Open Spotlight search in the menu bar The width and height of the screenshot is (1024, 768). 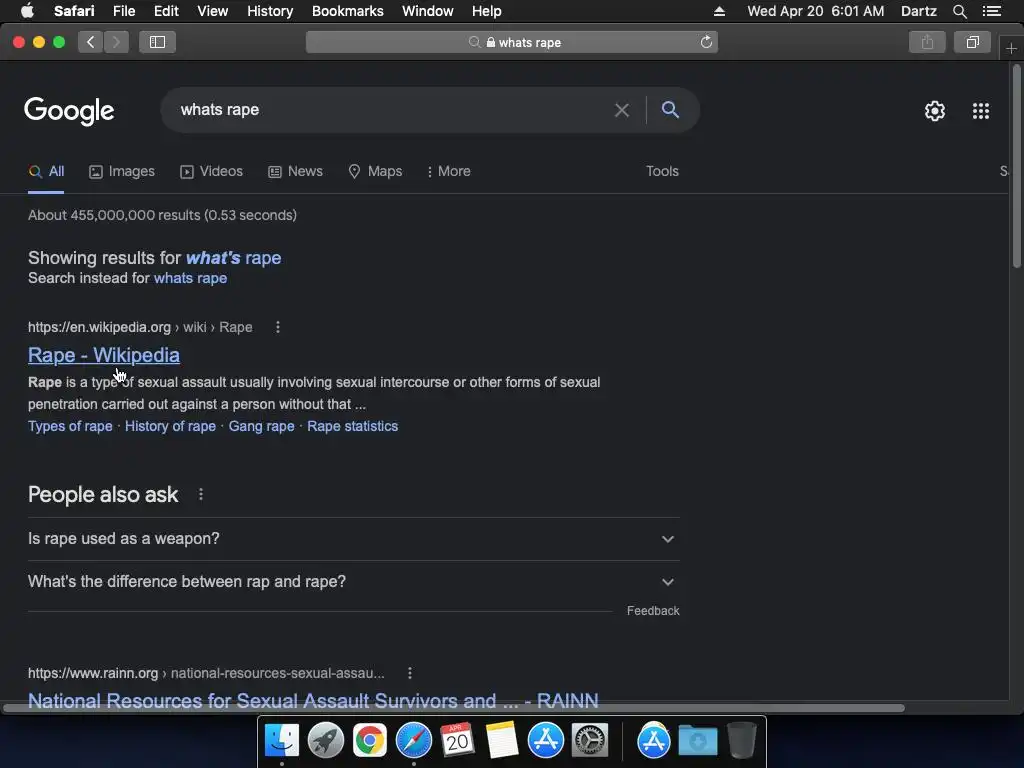[959, 11]
